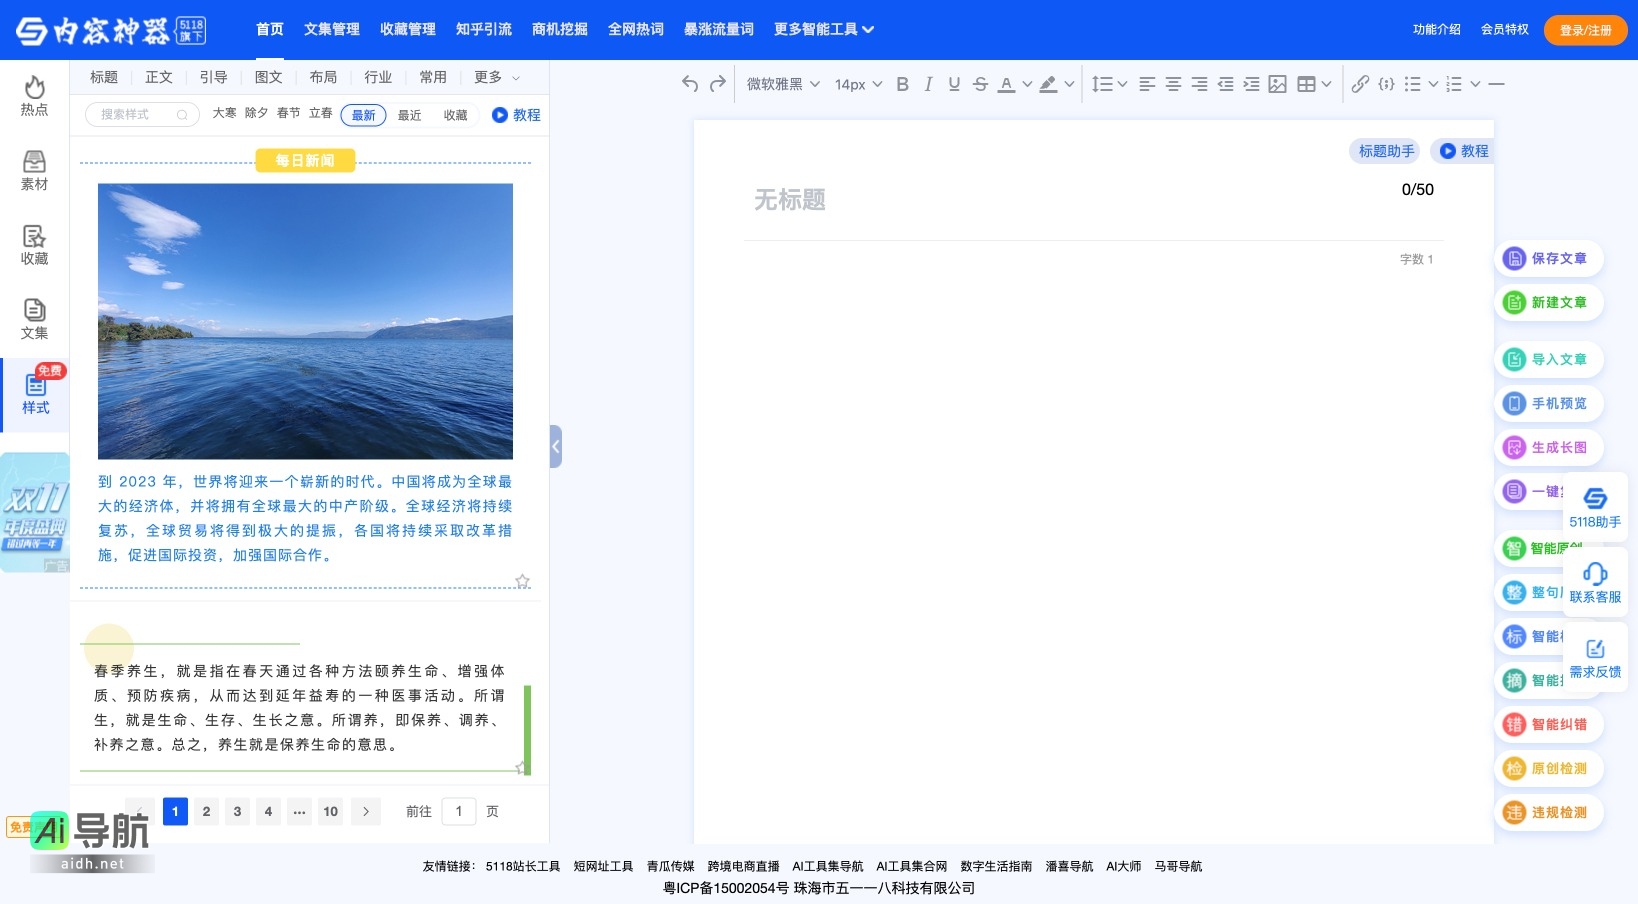Viewport: 1638px width, 904px height.
Task: Open the 素材 materials sidebar panel
Action: click(x=34, y=171)
